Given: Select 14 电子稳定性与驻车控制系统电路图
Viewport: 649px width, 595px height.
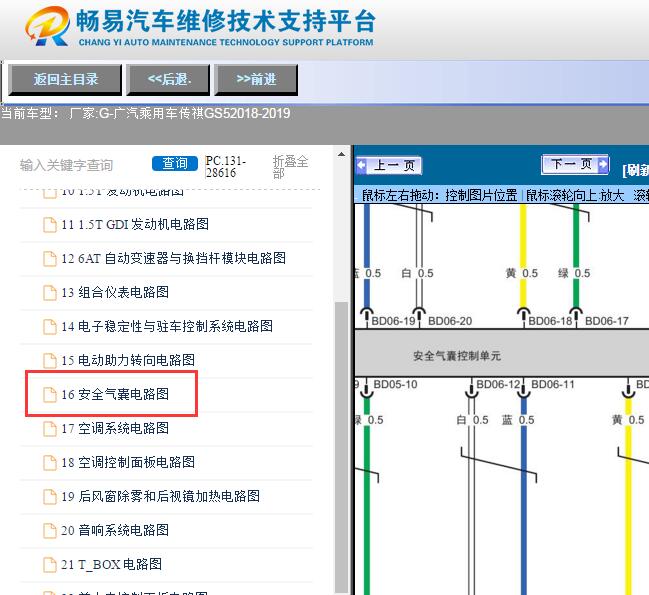Looking at the screenshot, I should click(167, 326).
